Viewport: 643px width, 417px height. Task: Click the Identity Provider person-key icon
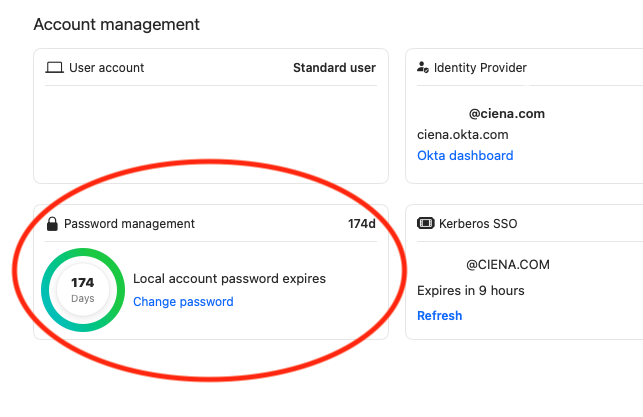pyautogui.click(x=423, y=68)
